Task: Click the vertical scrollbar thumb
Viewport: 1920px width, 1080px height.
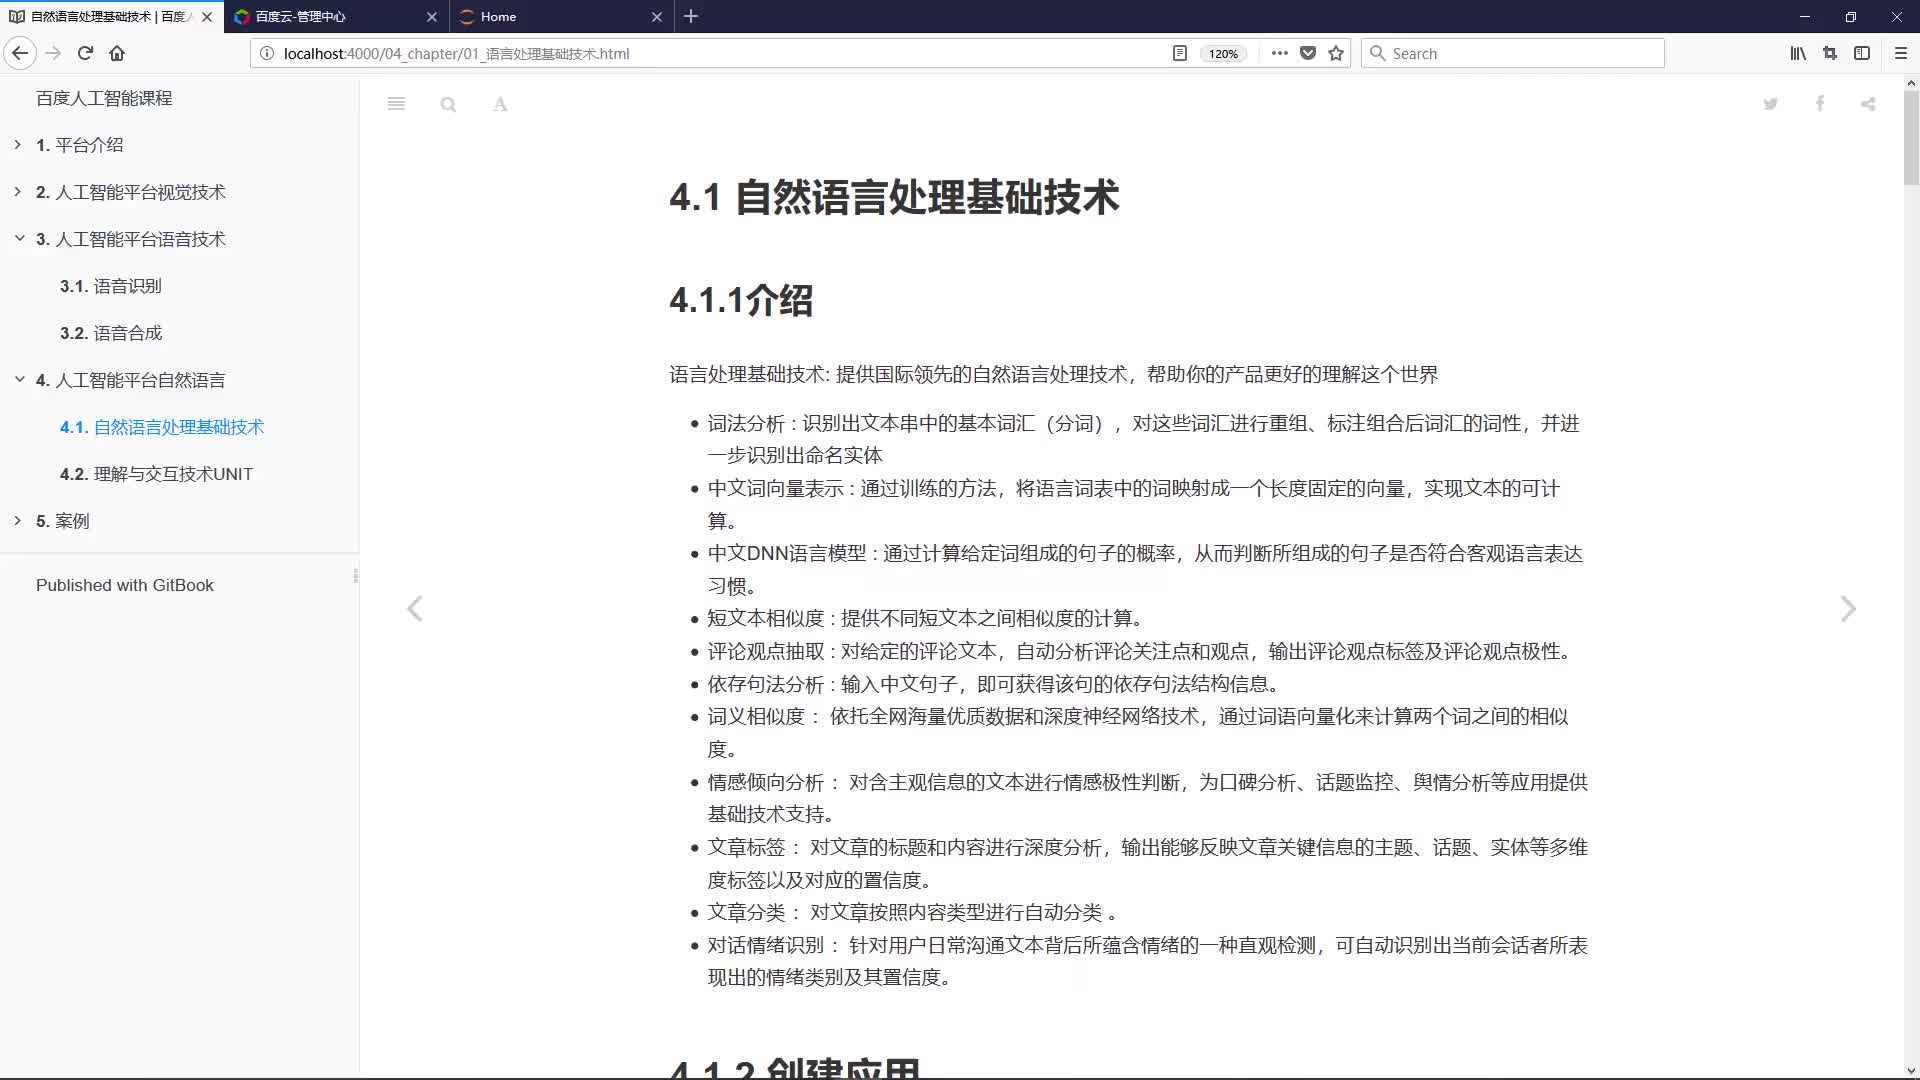Action: [x=1911, y=138]
